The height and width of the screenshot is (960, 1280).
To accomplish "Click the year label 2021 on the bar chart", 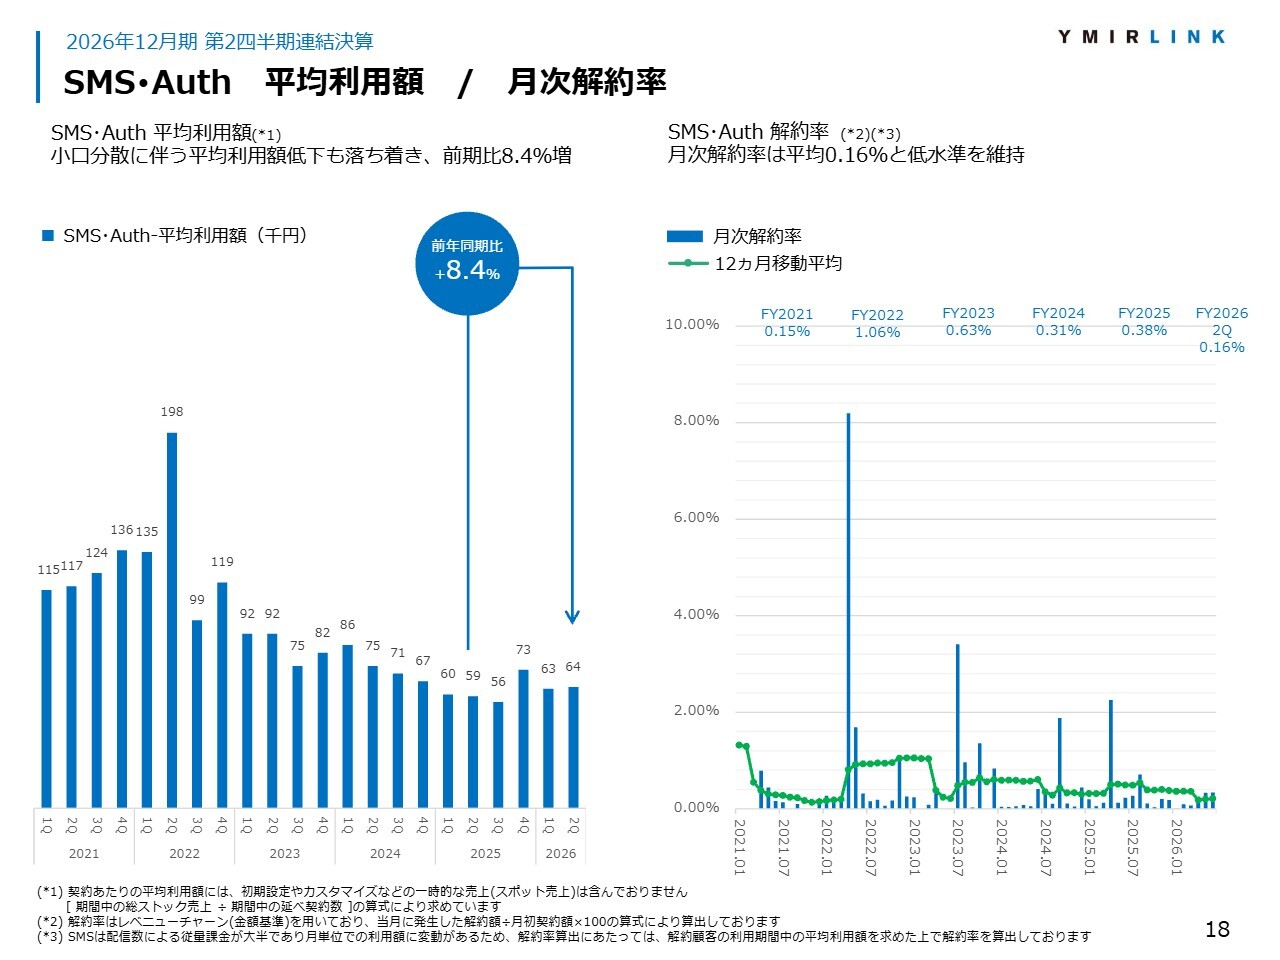I will [84, 854].
